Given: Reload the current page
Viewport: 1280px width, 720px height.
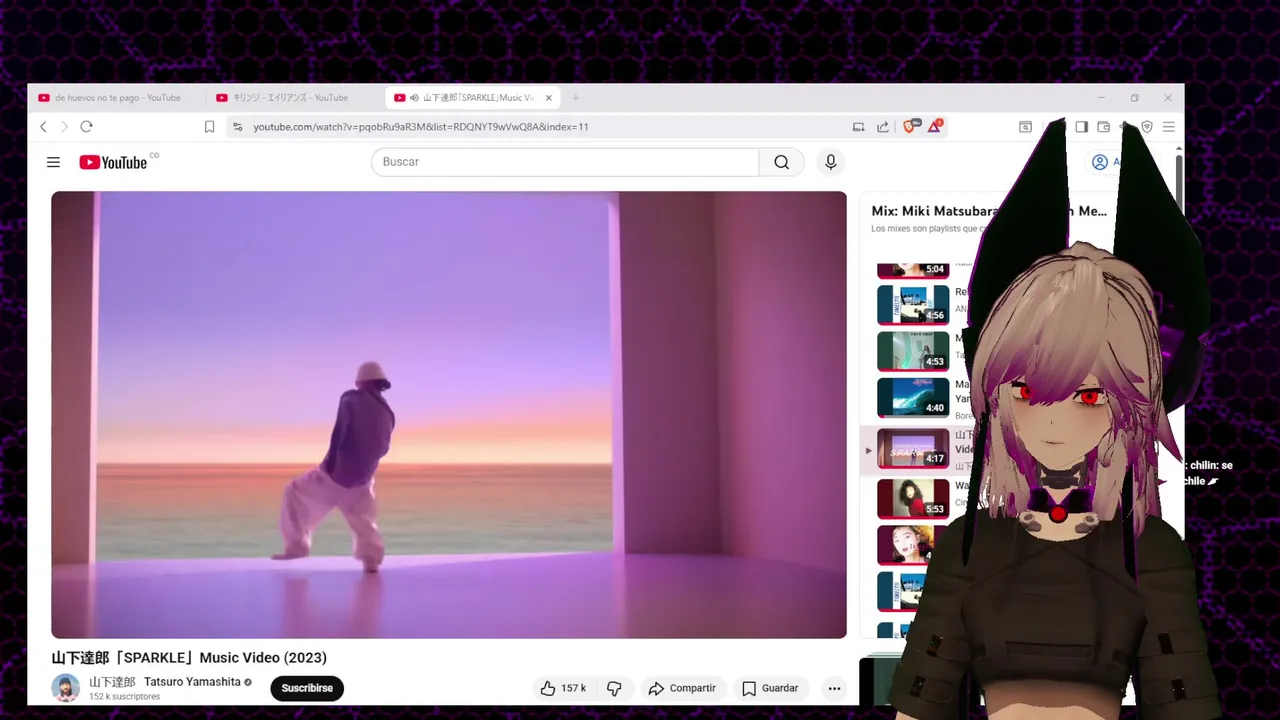Looking at the screenshot, I should click(86, 127).
